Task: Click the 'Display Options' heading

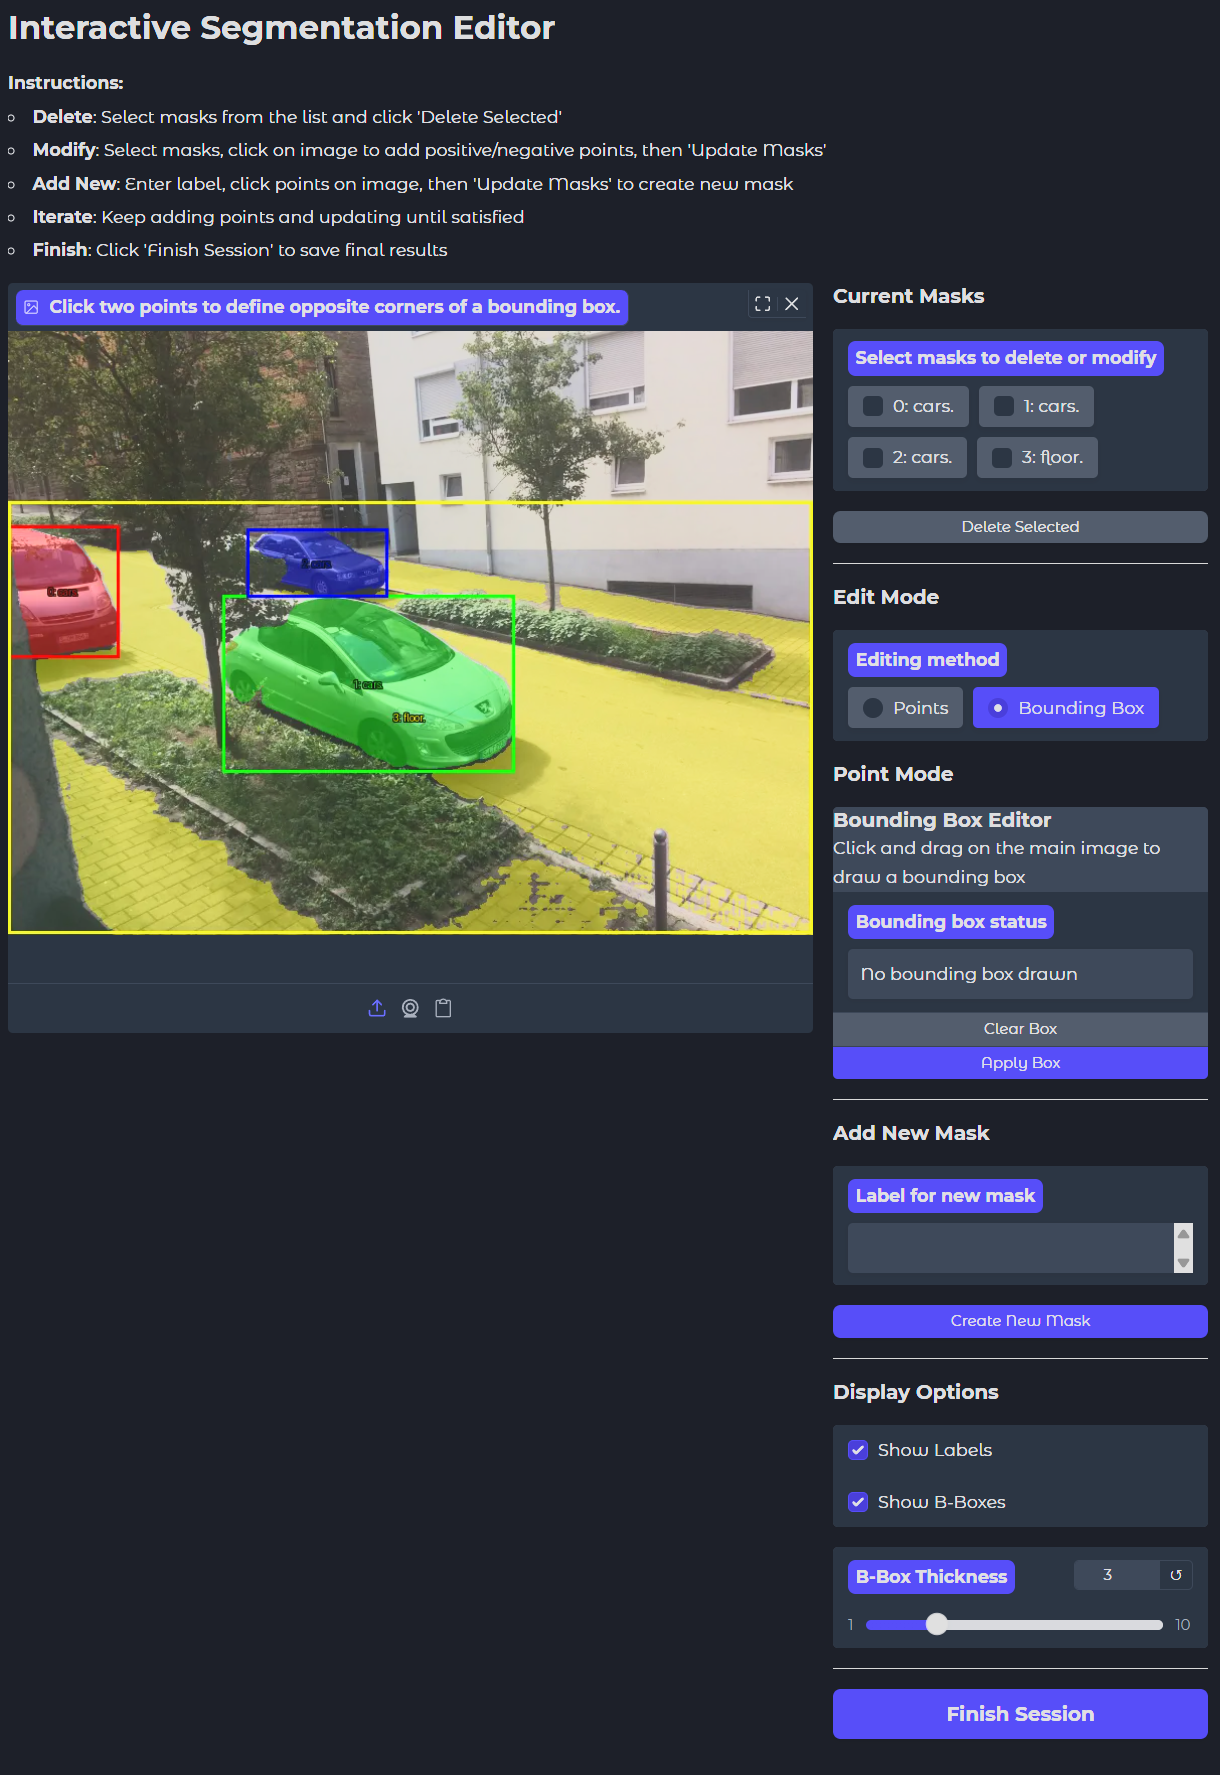Action: pos(916,1392)
